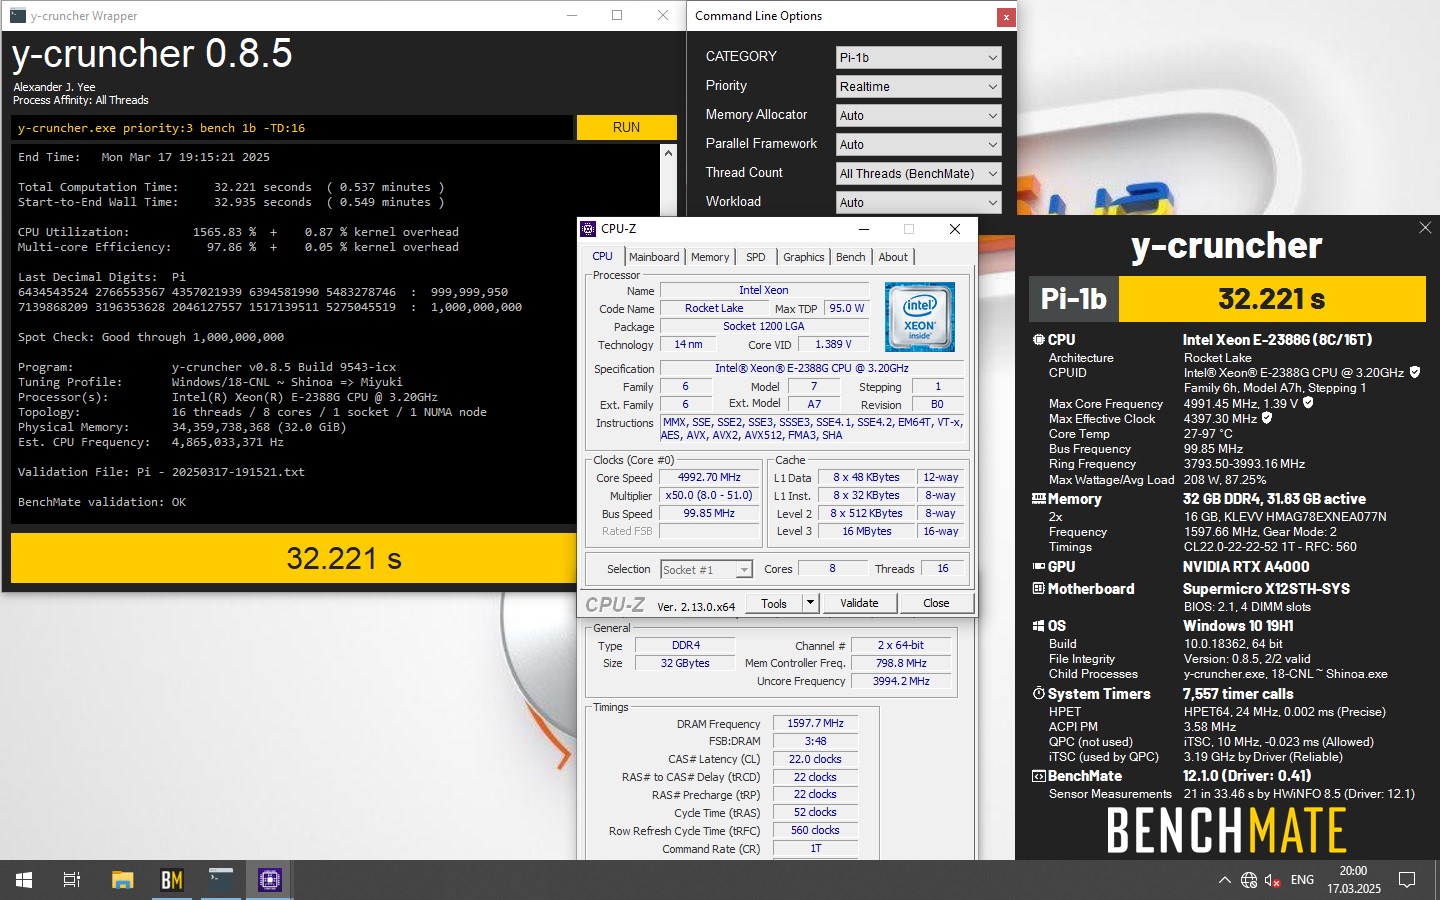Click the verified shield next to CPUID
The image size is (1440, 900).
click(1415, 372)
